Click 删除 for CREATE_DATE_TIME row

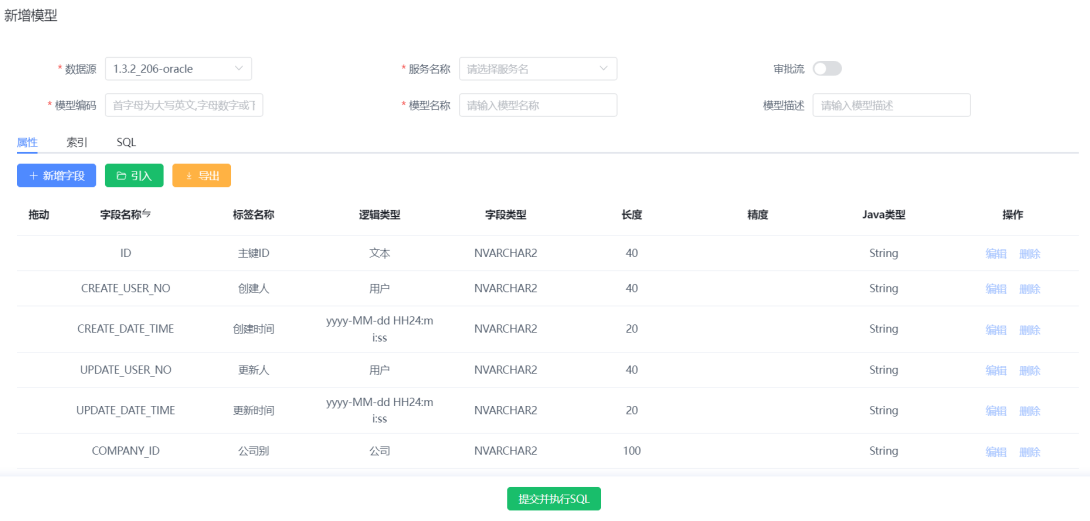(1030, 329)
